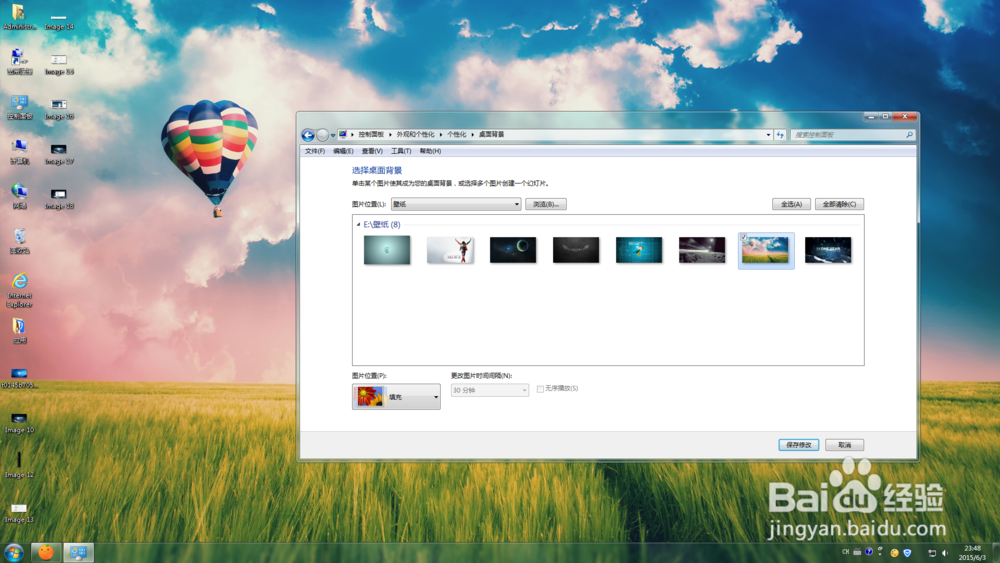
Task: Open the Image 18 desktop file
Action: (x=59, y=198)
